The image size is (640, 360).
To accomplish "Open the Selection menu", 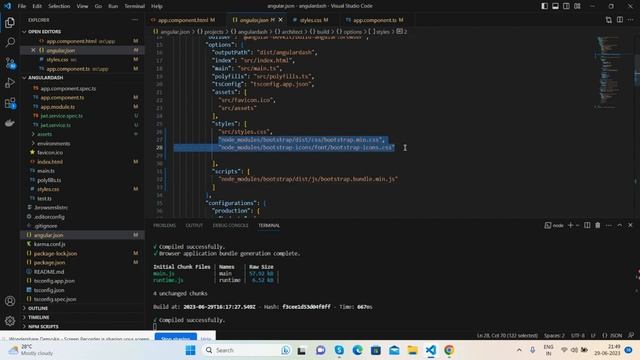I will click(x=59, y=6).
